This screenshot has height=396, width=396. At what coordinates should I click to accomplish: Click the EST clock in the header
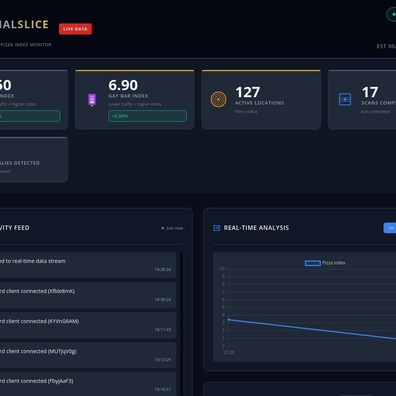tap(386, 46)
